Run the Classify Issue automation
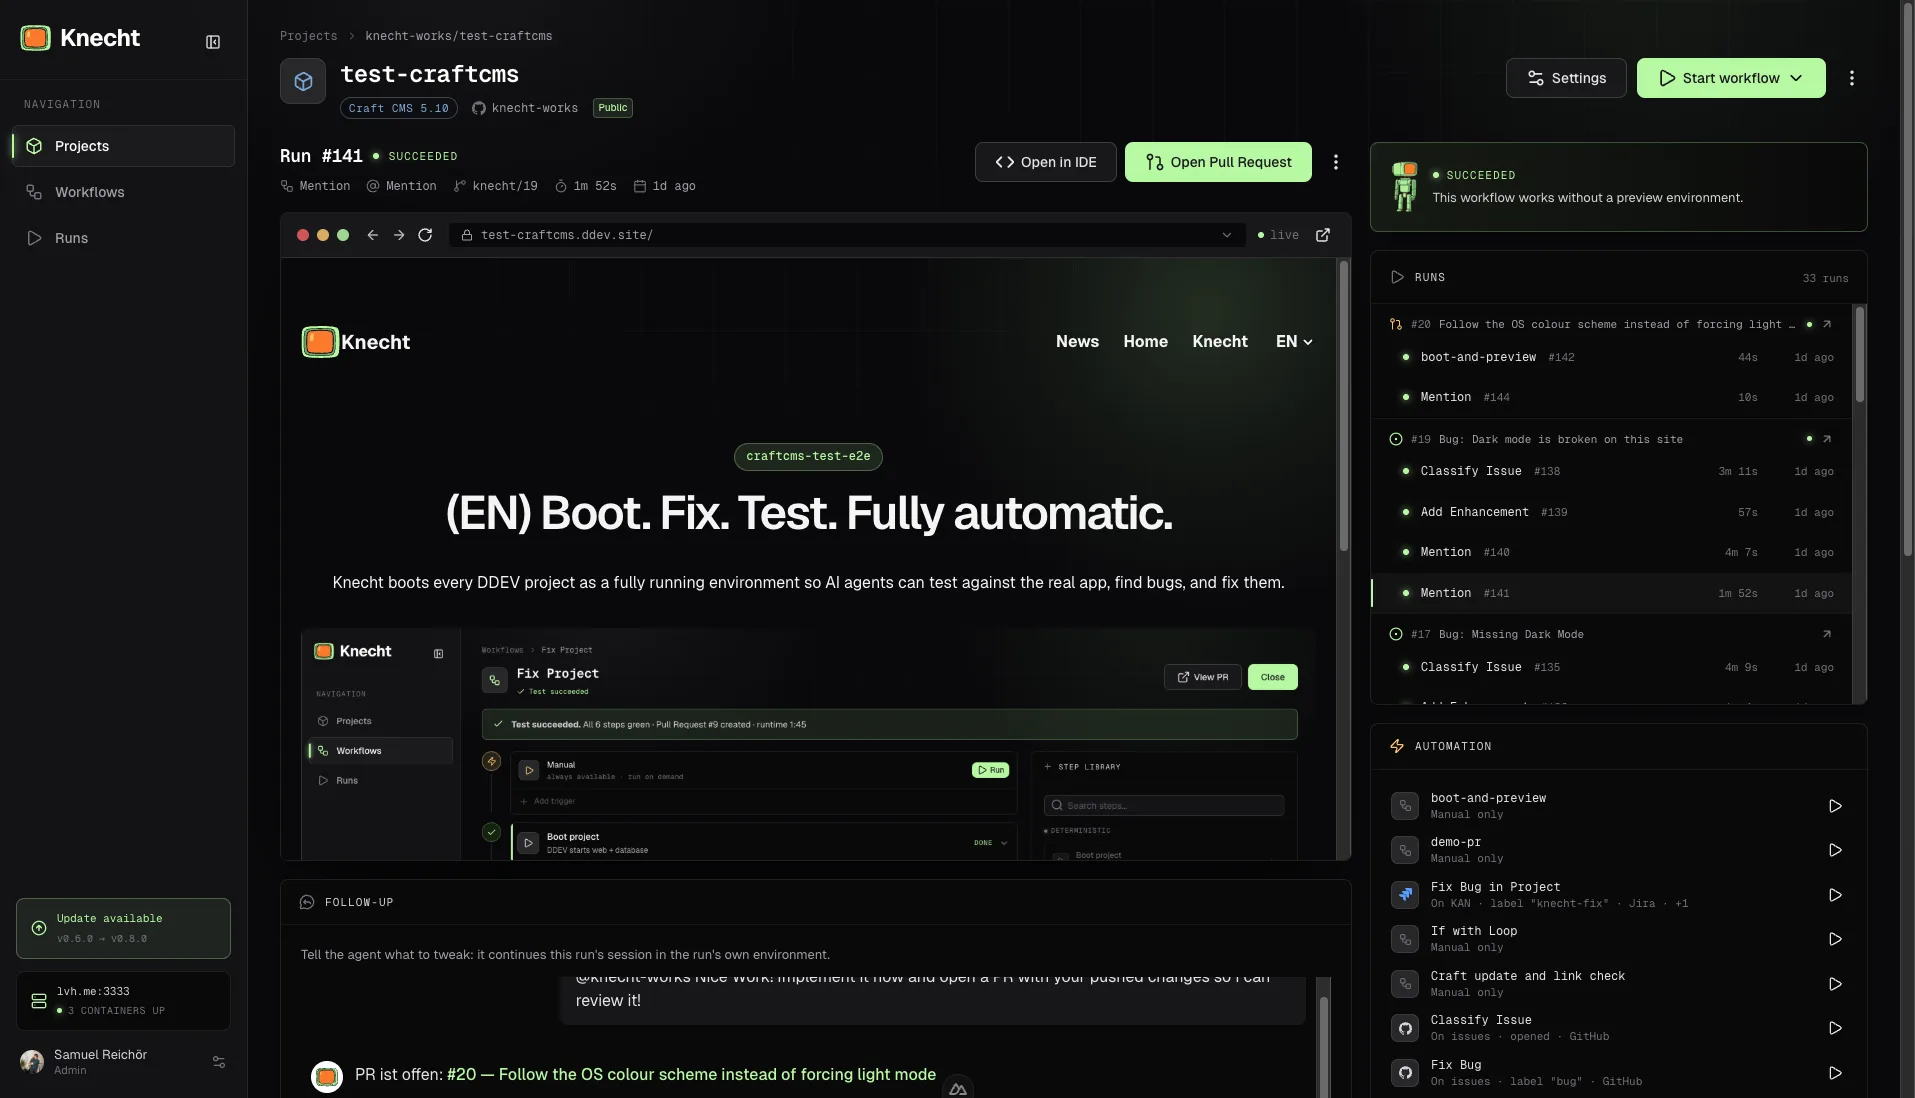This screenshot has height=1098, width=1915. point(1835,1028)
